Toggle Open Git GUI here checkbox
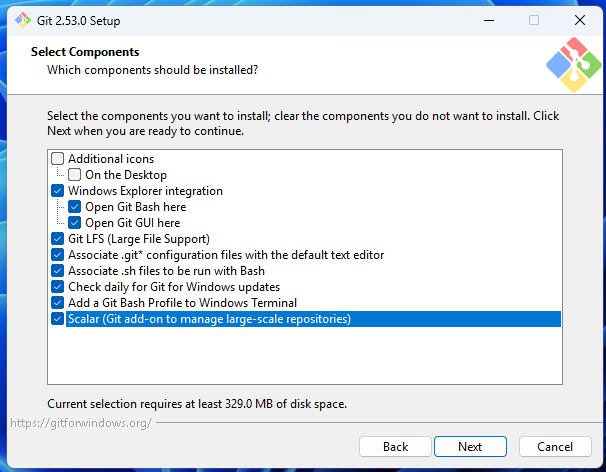The height and width of the screenshot is (472, 606). pos(74,223)
